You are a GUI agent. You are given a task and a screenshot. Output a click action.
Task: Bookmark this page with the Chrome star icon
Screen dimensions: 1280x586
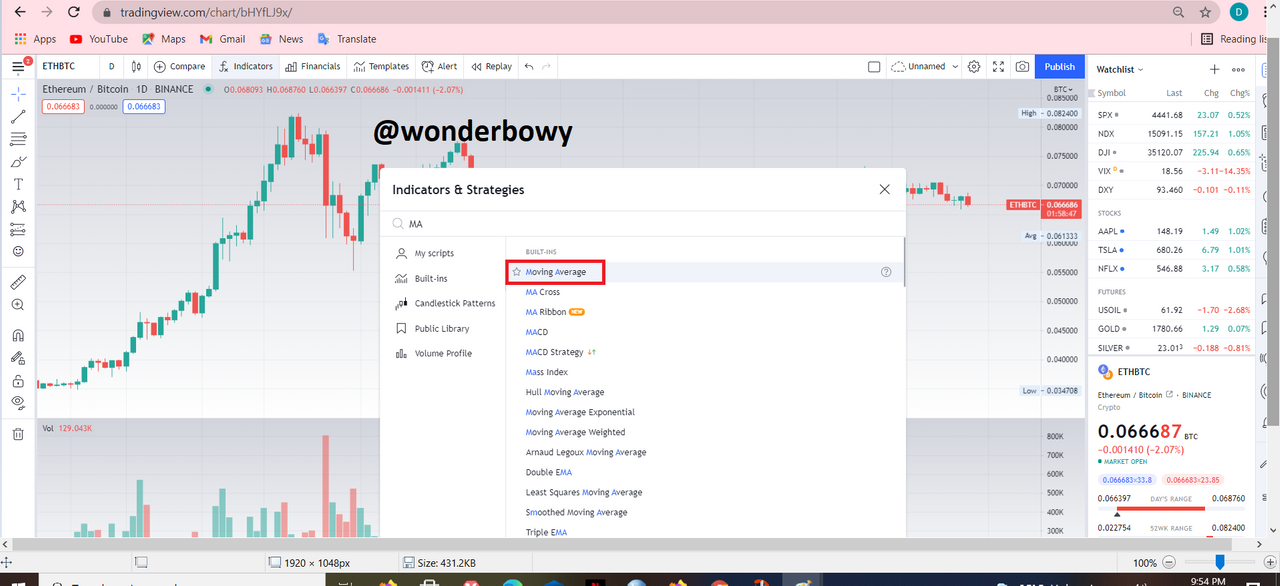[1207, 12]
